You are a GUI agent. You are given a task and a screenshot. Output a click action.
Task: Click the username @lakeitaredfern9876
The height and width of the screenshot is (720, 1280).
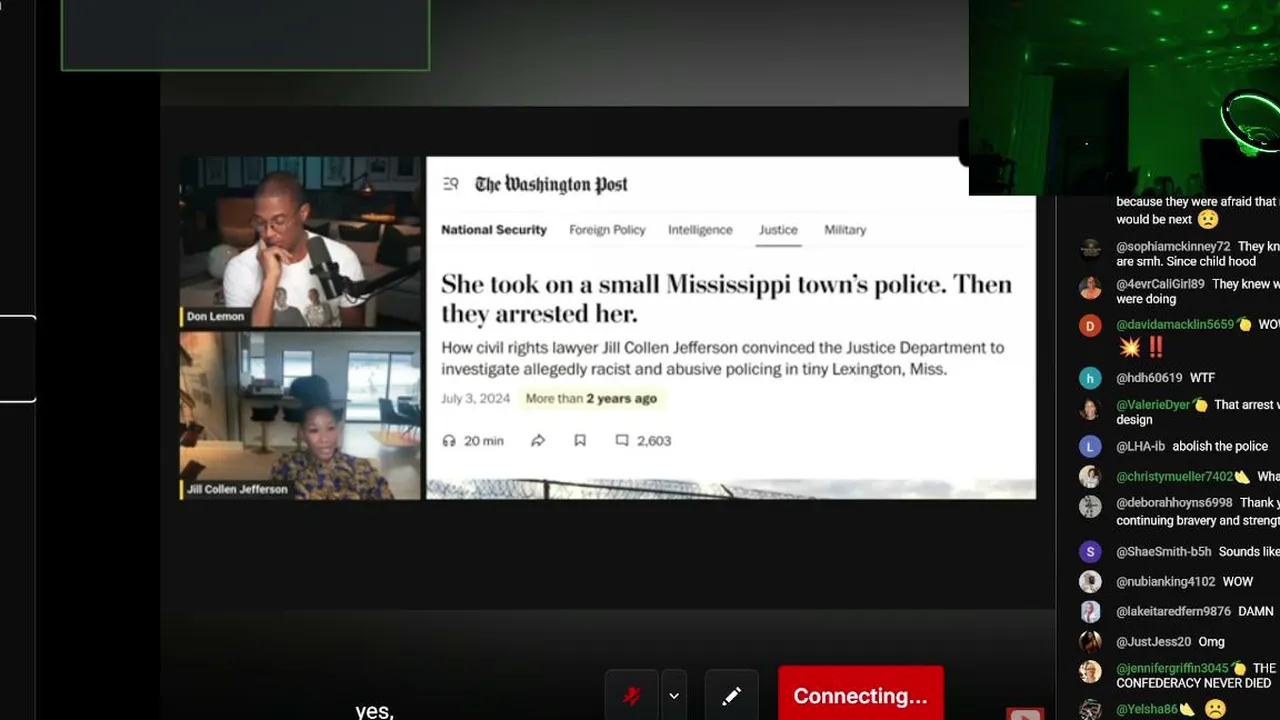(x=1173, y=612)
